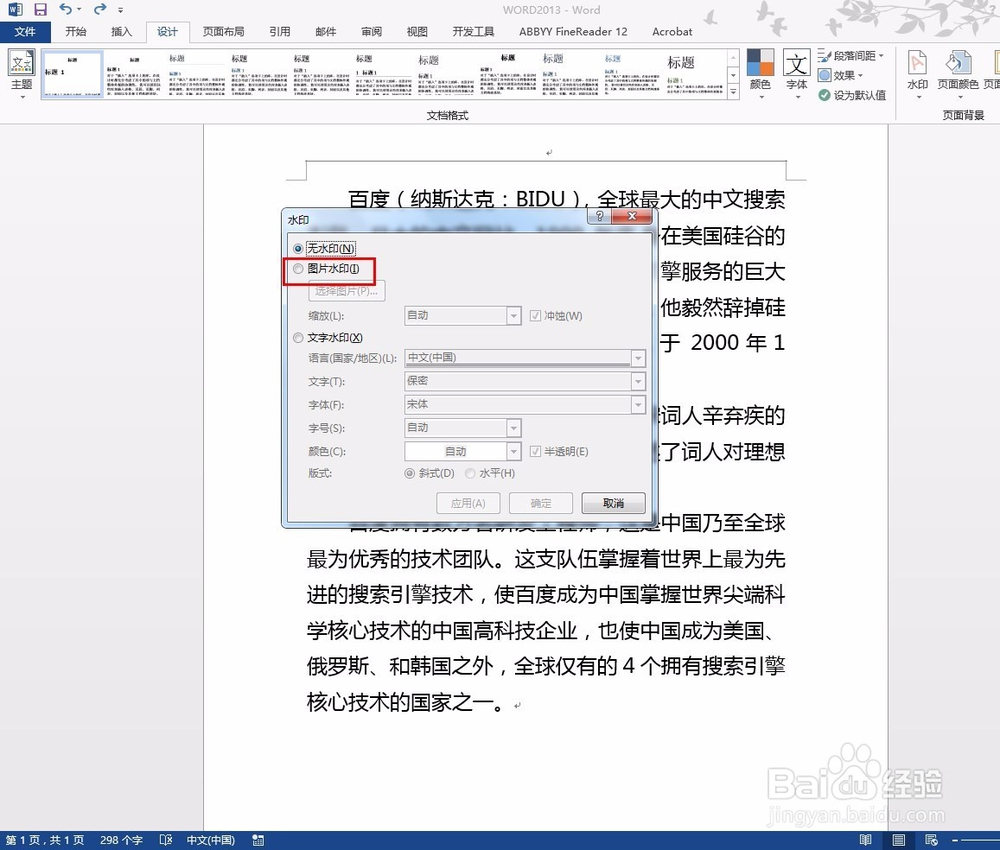Click the page count in status bar
This screenshot has height=850, width=1000.
(x=45, y=840)
